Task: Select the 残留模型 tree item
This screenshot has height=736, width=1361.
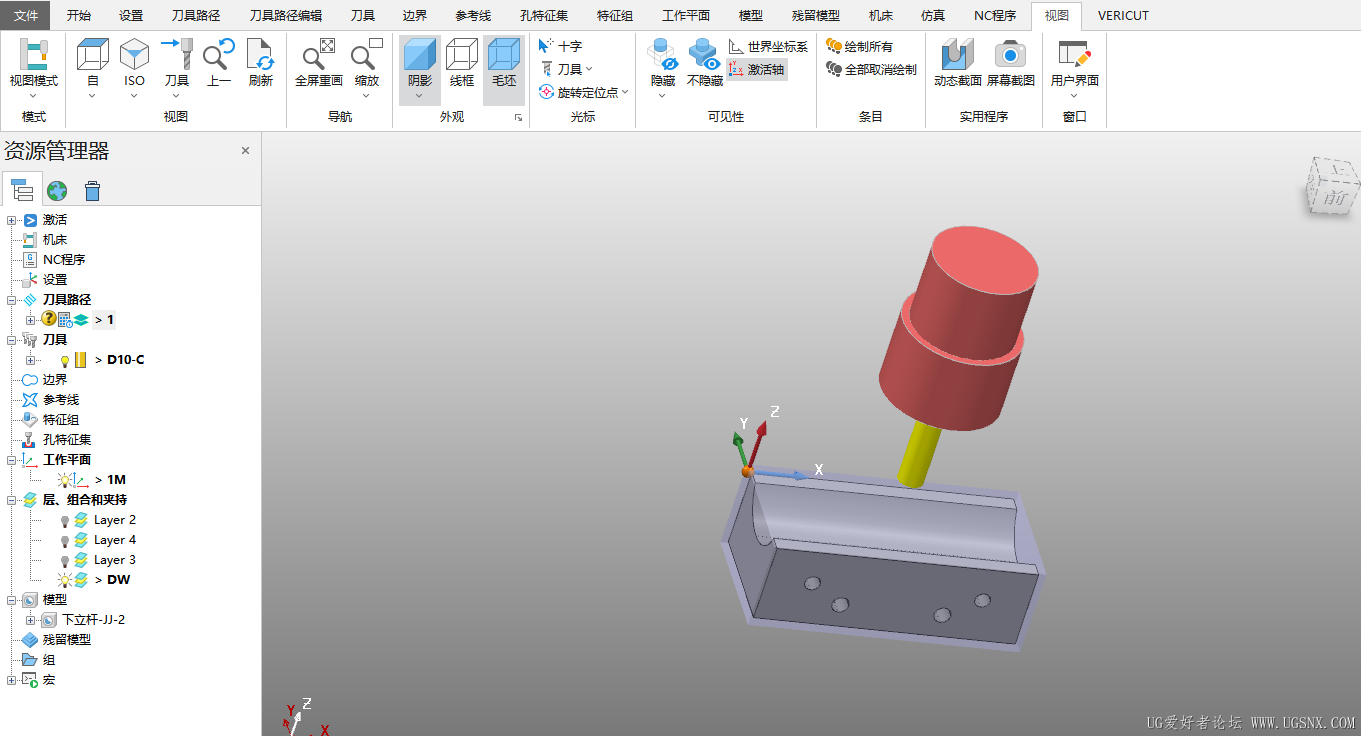Action: tap(67, 640)
